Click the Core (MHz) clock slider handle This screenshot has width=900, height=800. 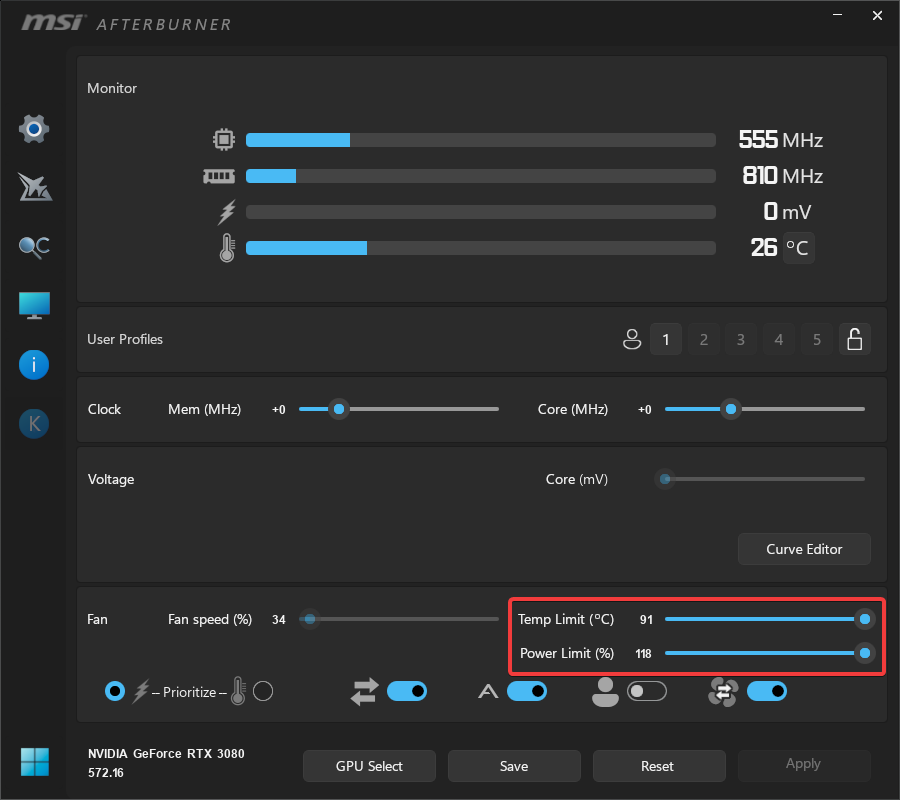click(x=731, y=409)
